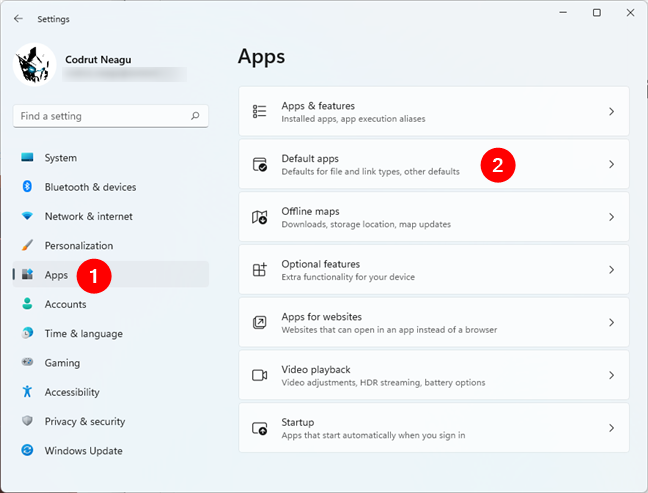Open Default apps settings

(434, 164)
